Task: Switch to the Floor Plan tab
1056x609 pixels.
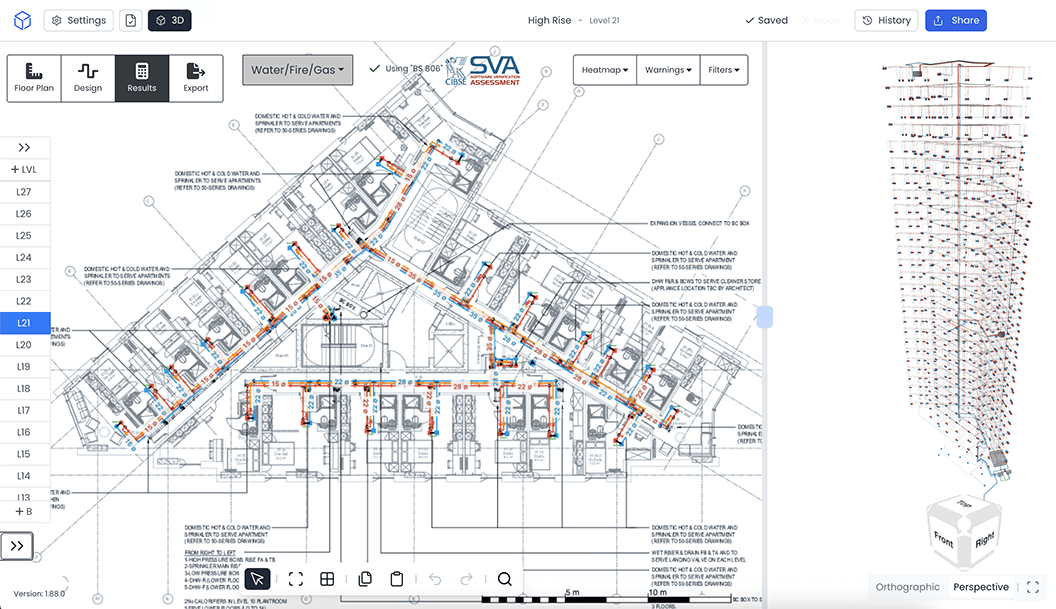Action: click(x=34, y=78)
